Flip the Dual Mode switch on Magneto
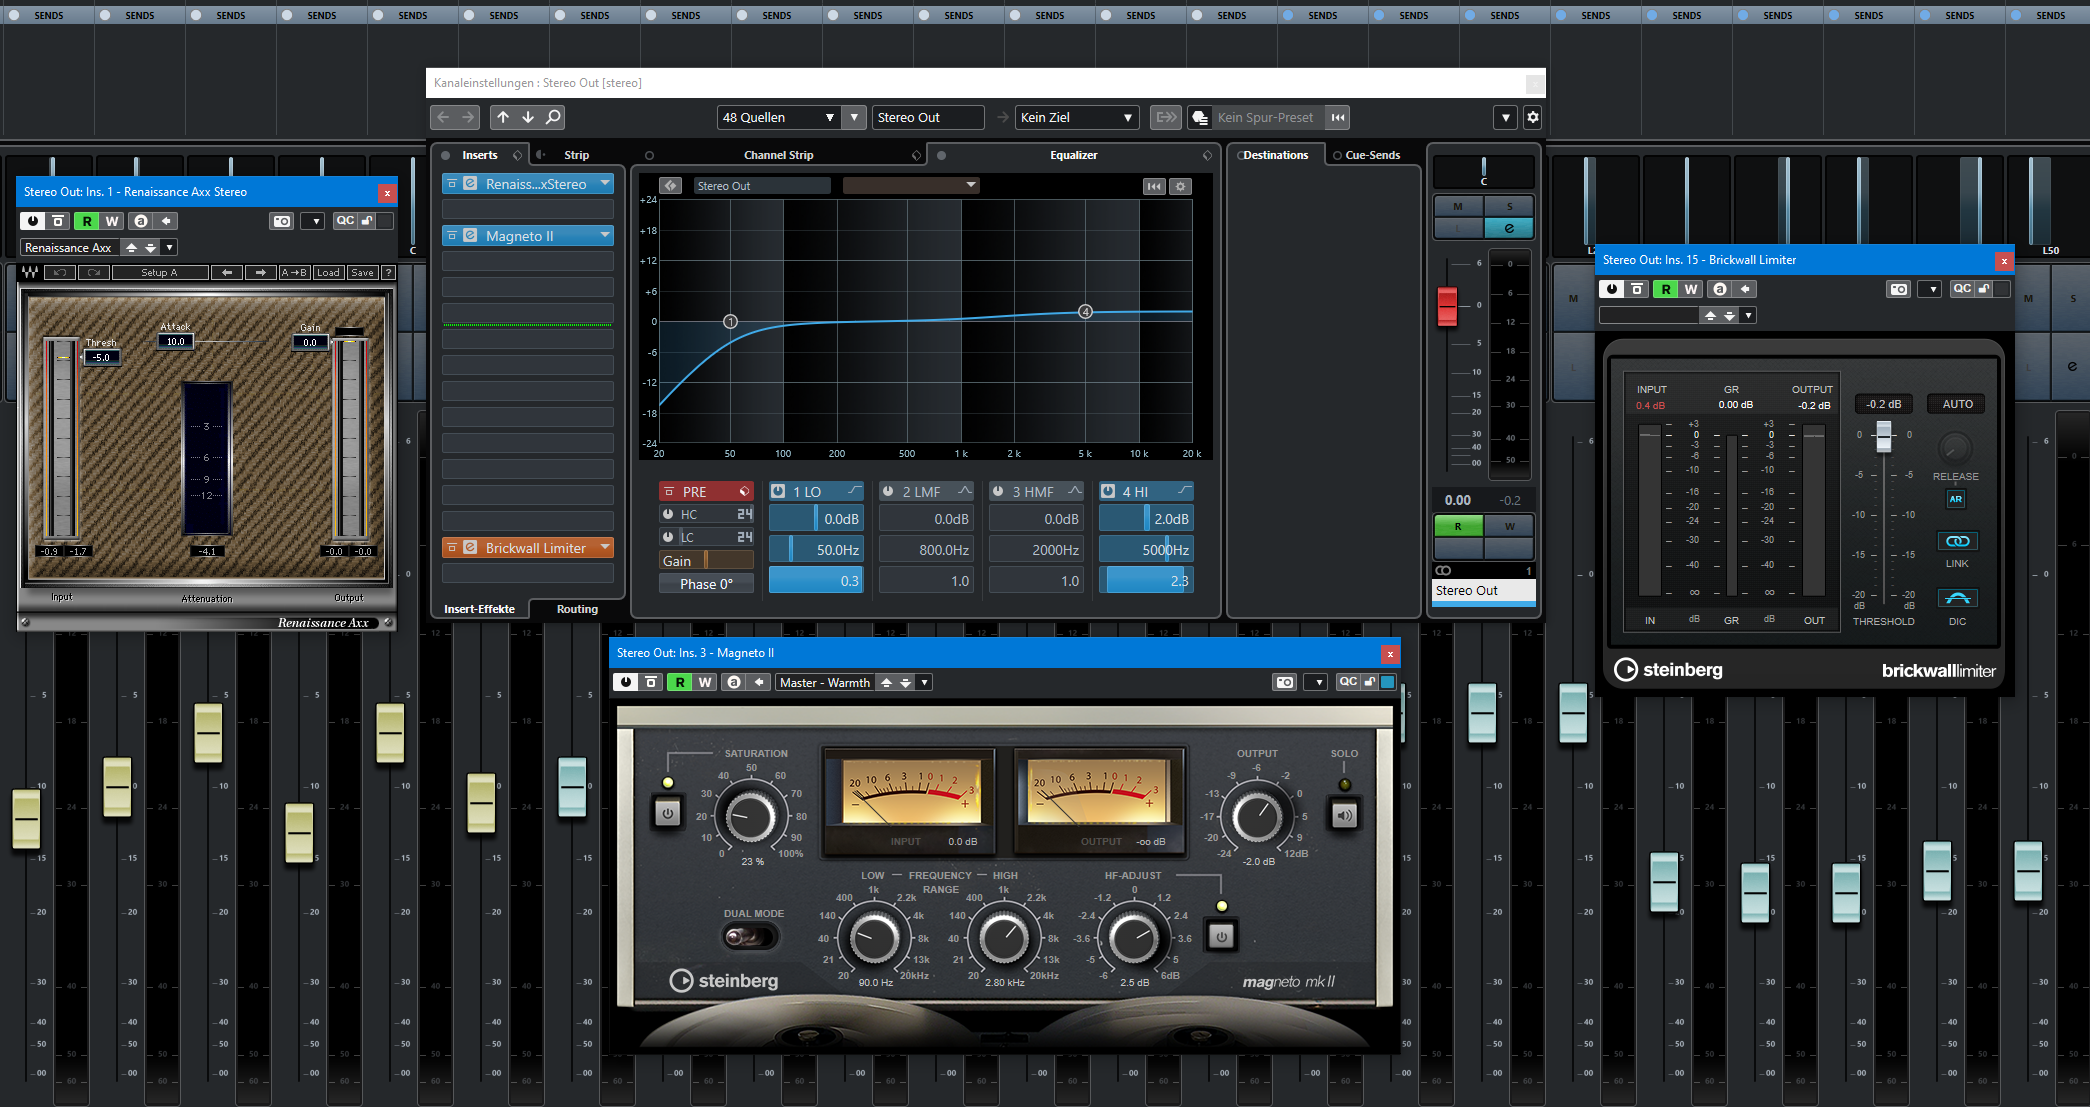This screenshot has height=1107, width=2090. [x=750, y=937]
